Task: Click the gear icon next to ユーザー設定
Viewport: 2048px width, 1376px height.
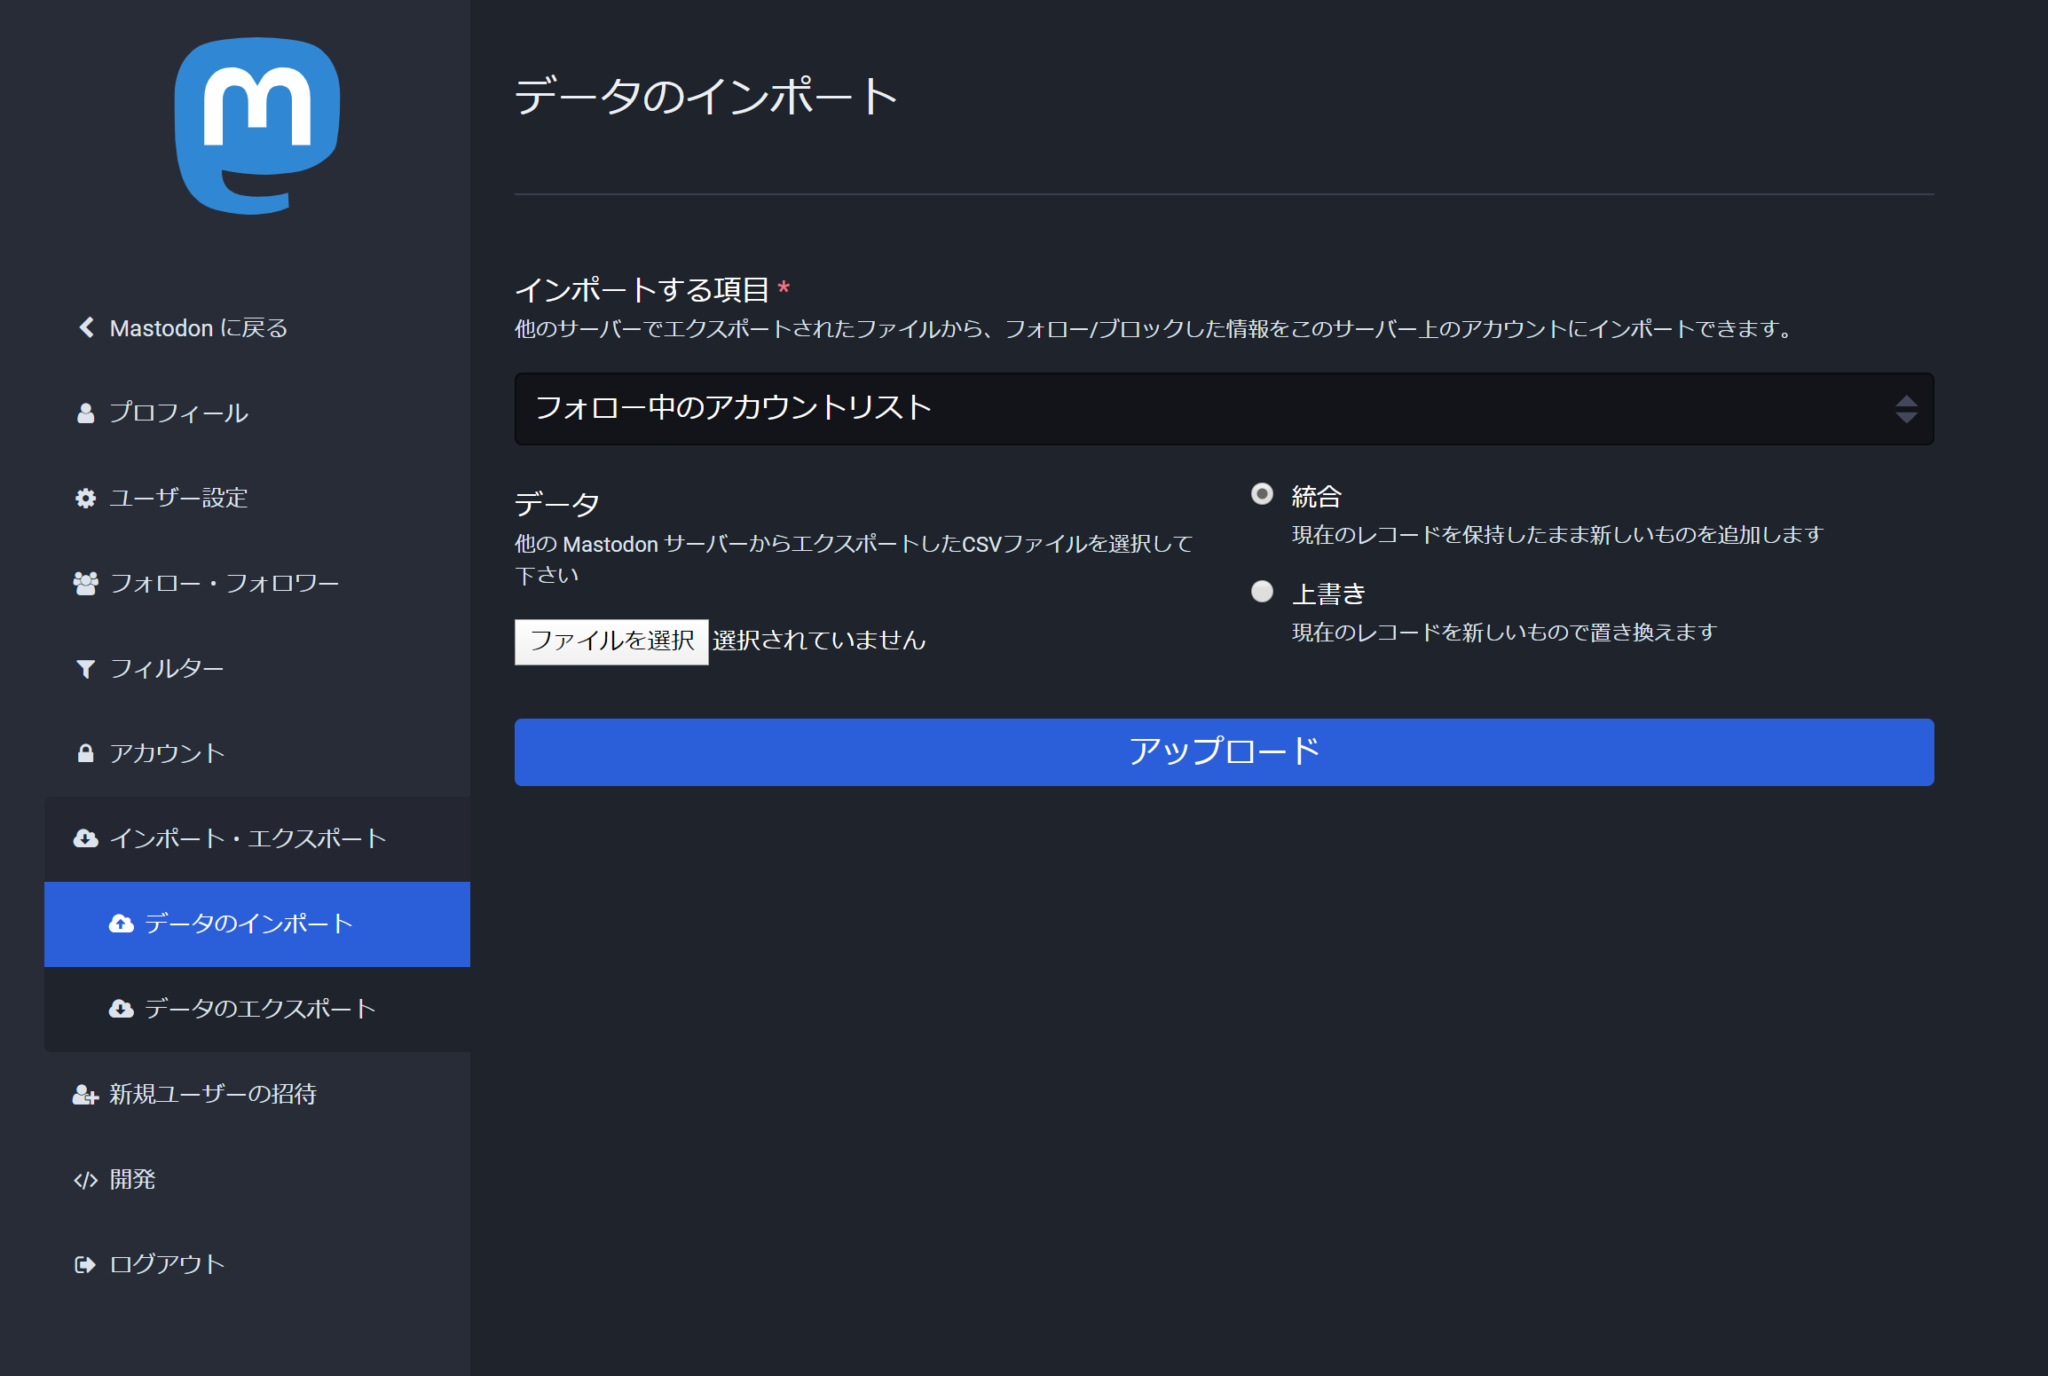Action: [x=85, y=498]
